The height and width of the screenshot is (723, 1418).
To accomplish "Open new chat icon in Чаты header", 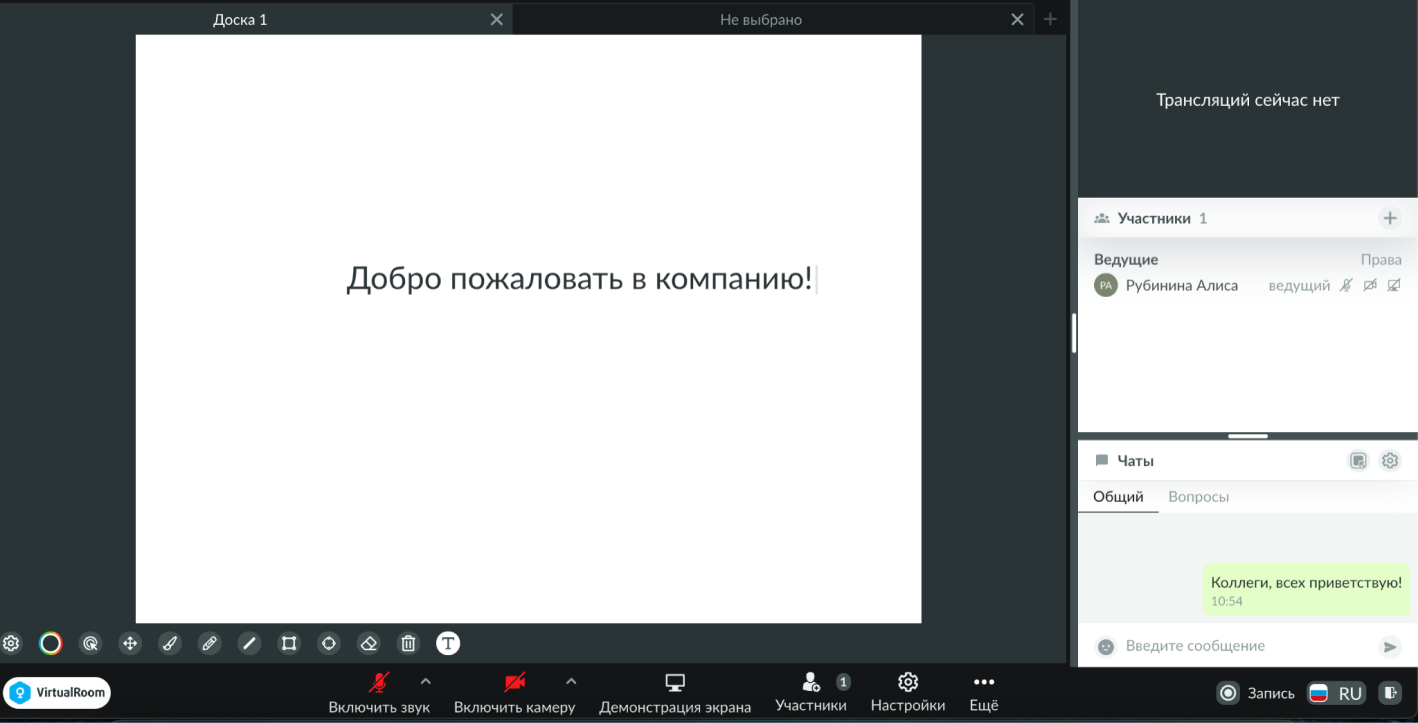I will point(1358,461).
